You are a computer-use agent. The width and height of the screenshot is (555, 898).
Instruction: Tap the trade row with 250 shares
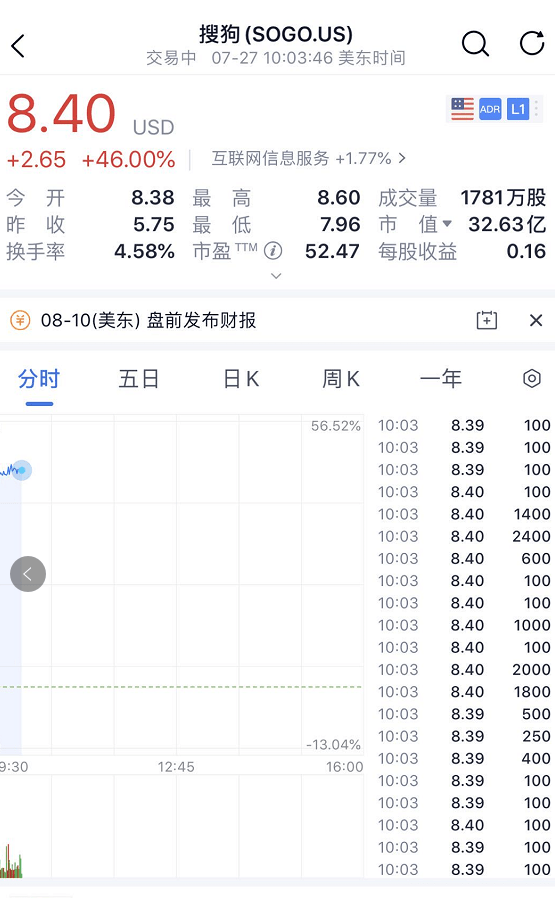(x=464, y=736)
